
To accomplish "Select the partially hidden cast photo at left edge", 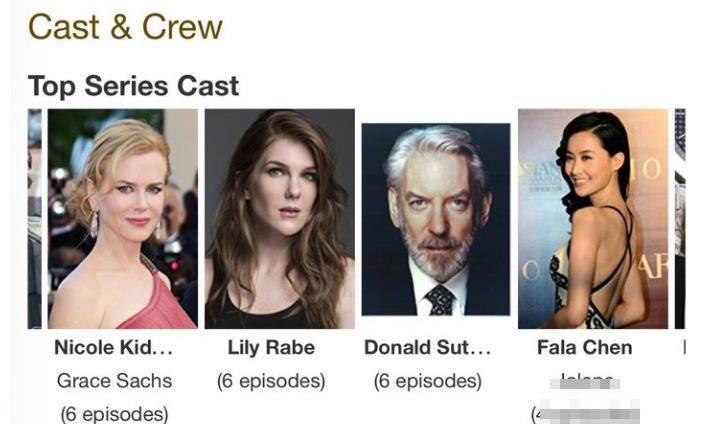I will (x=34, y=219).
